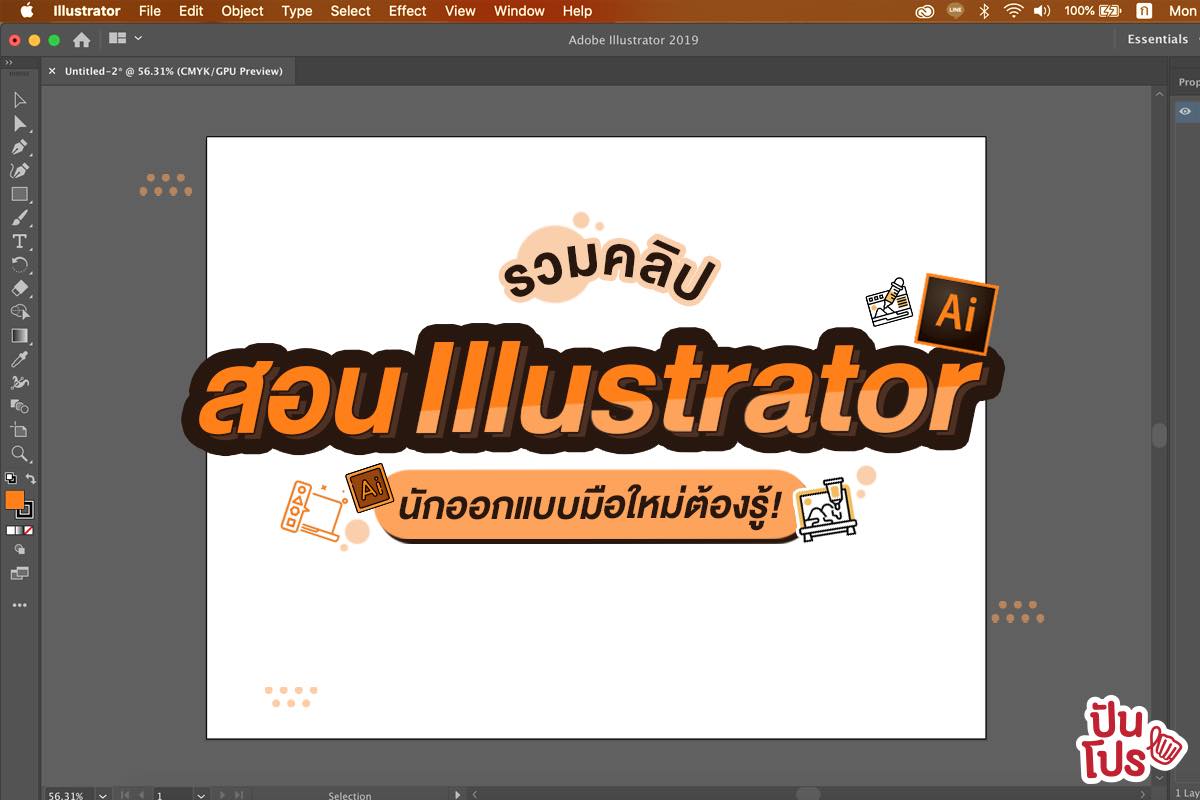Select the Type tool
This screenshot has height=800, width=1200.
click(19, 241)
